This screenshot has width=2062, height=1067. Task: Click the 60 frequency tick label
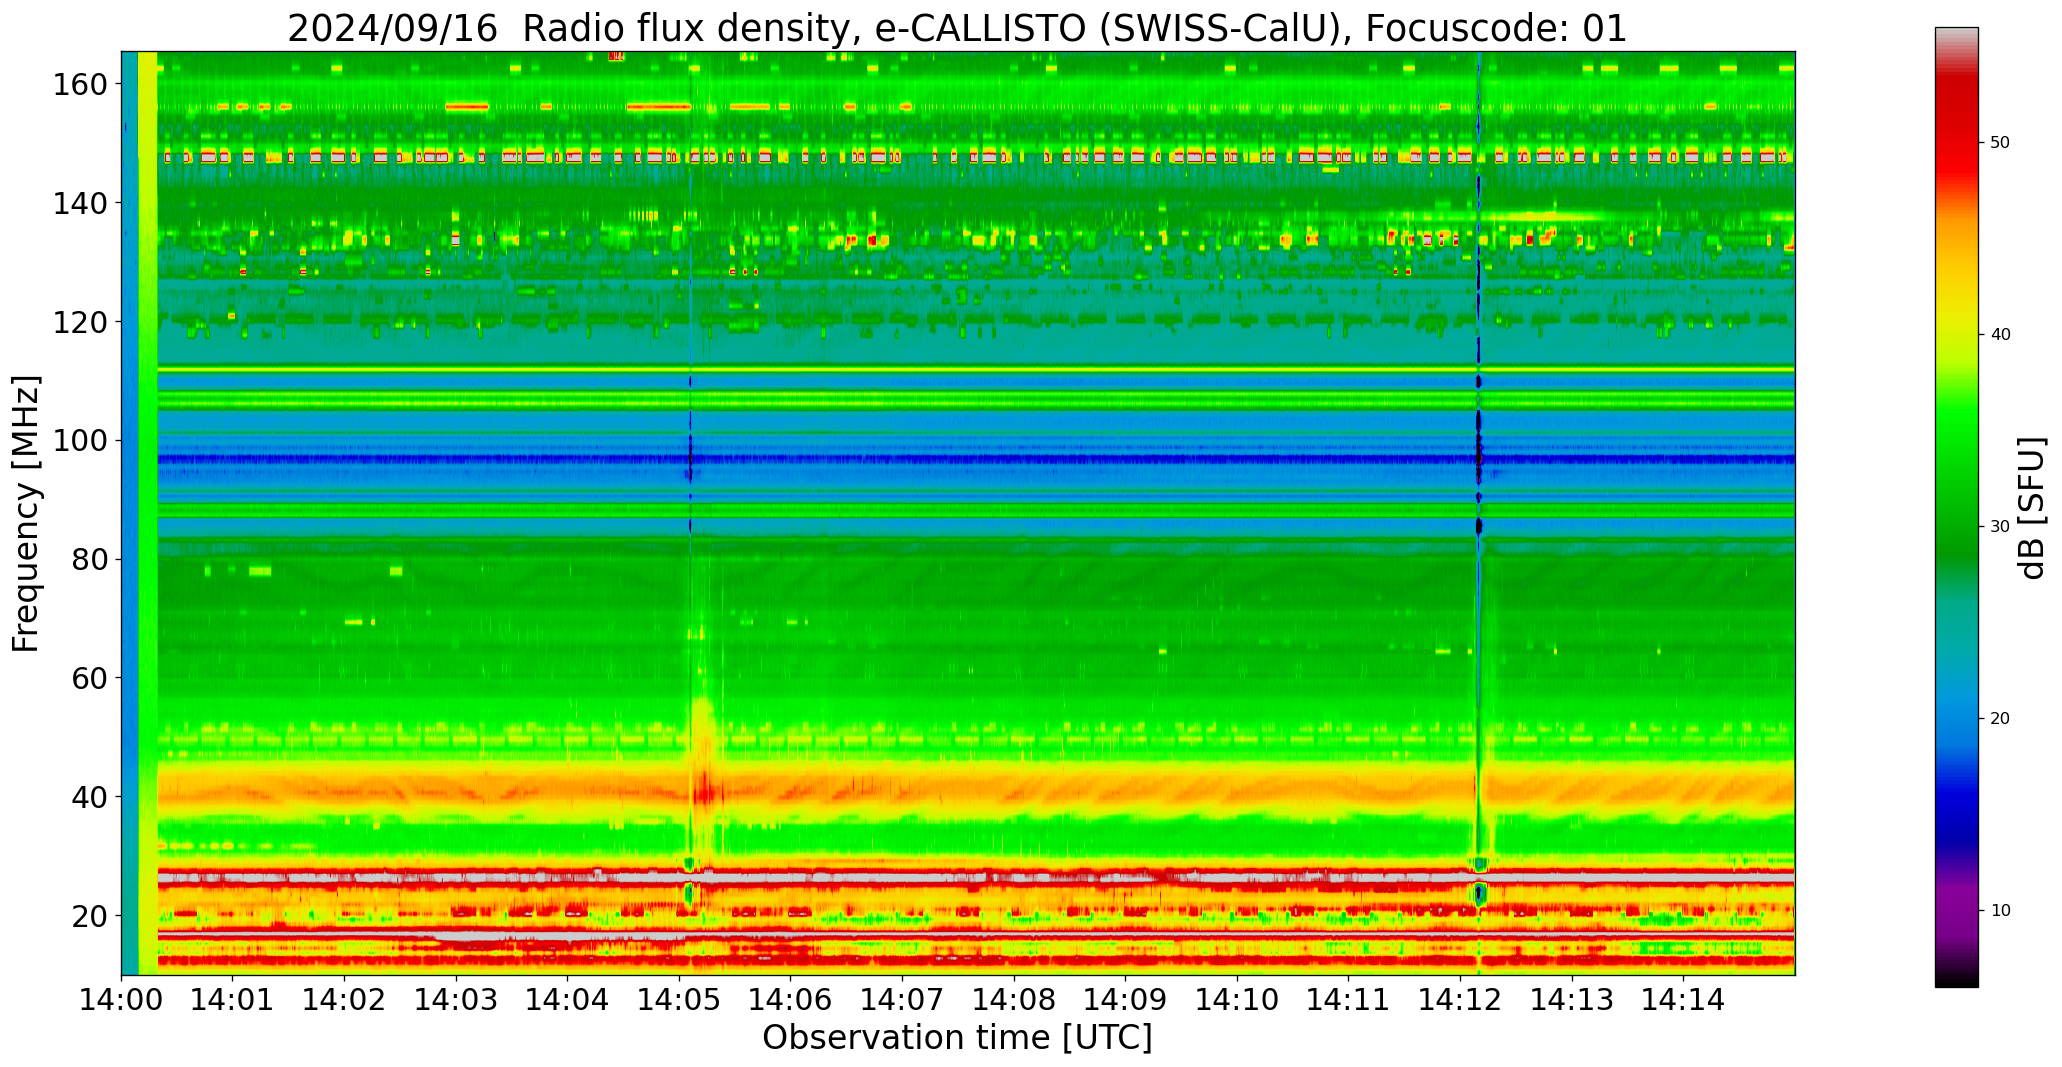[90, 678]
